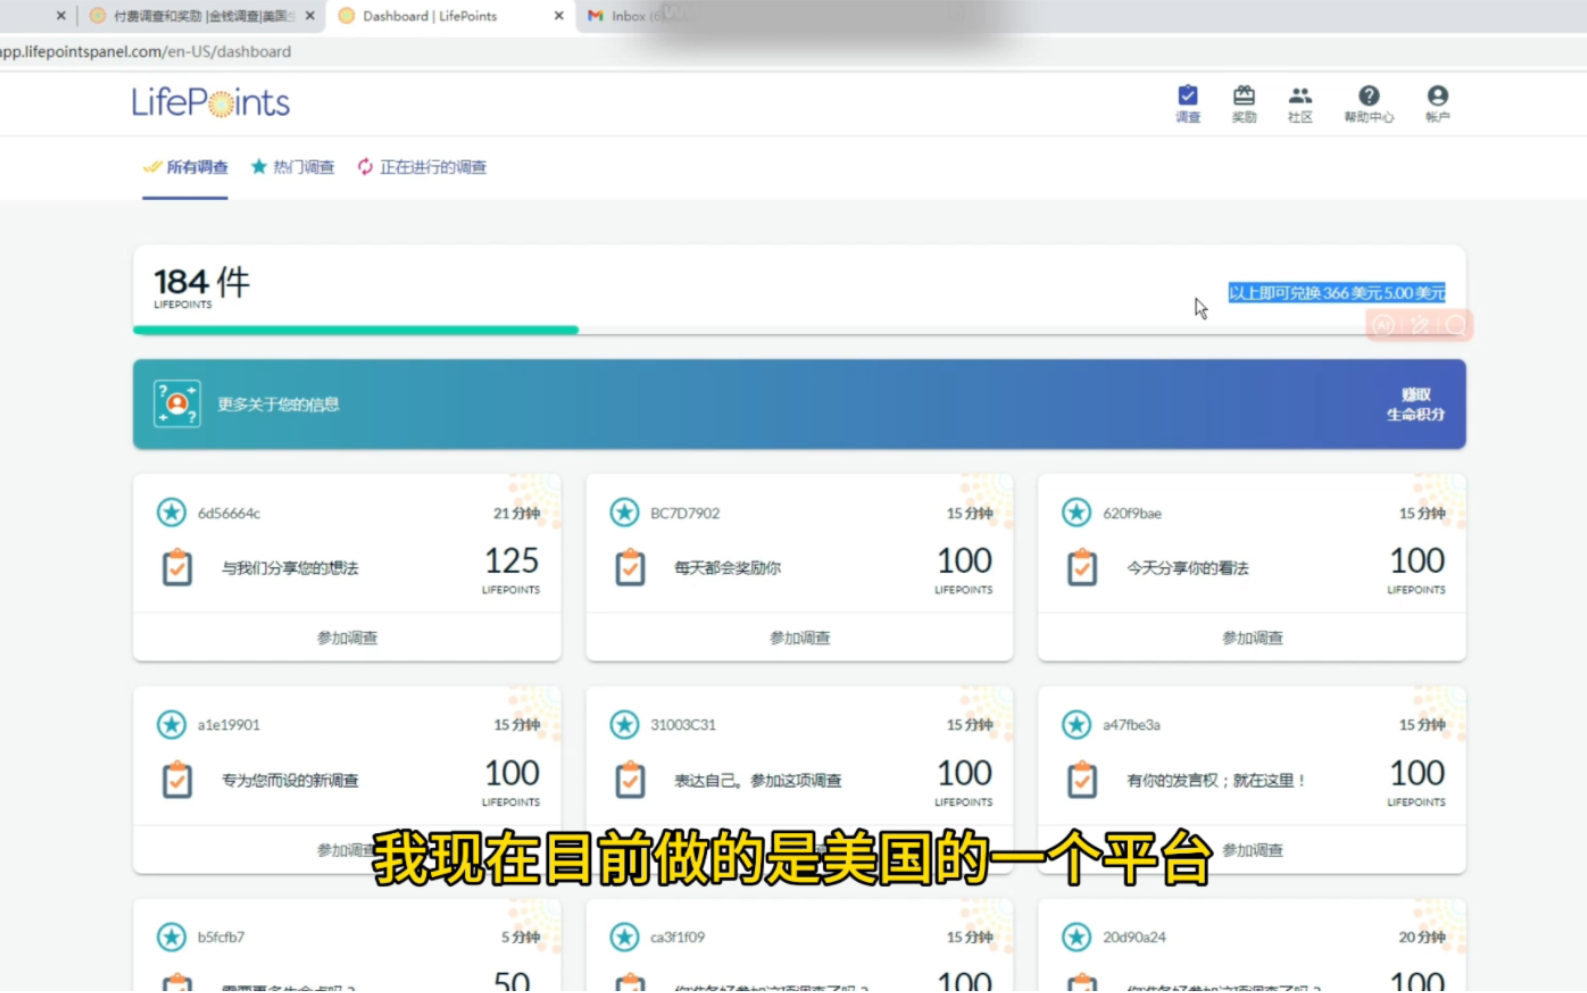The width and height of the screenshot is (1587, 993).
Task: Click the clipboard icon on 每天都会奖励你 card
Action: (x=630, y=567)
